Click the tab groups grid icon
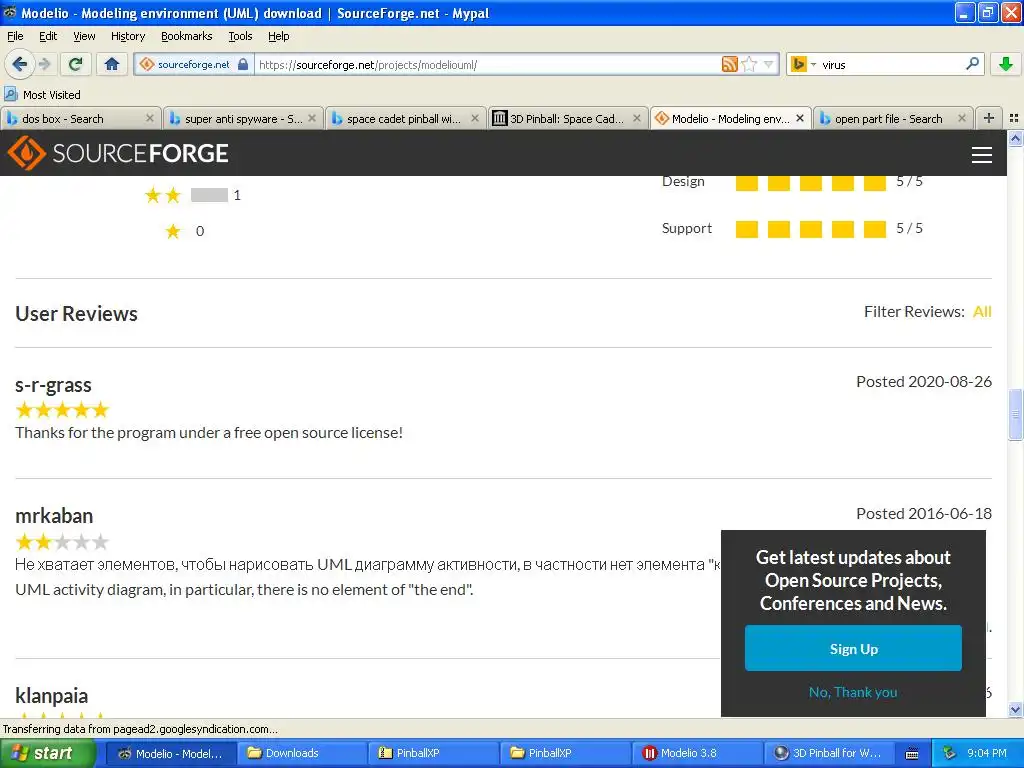This screenshot has height=768, width=1024. coord(1014,118)
